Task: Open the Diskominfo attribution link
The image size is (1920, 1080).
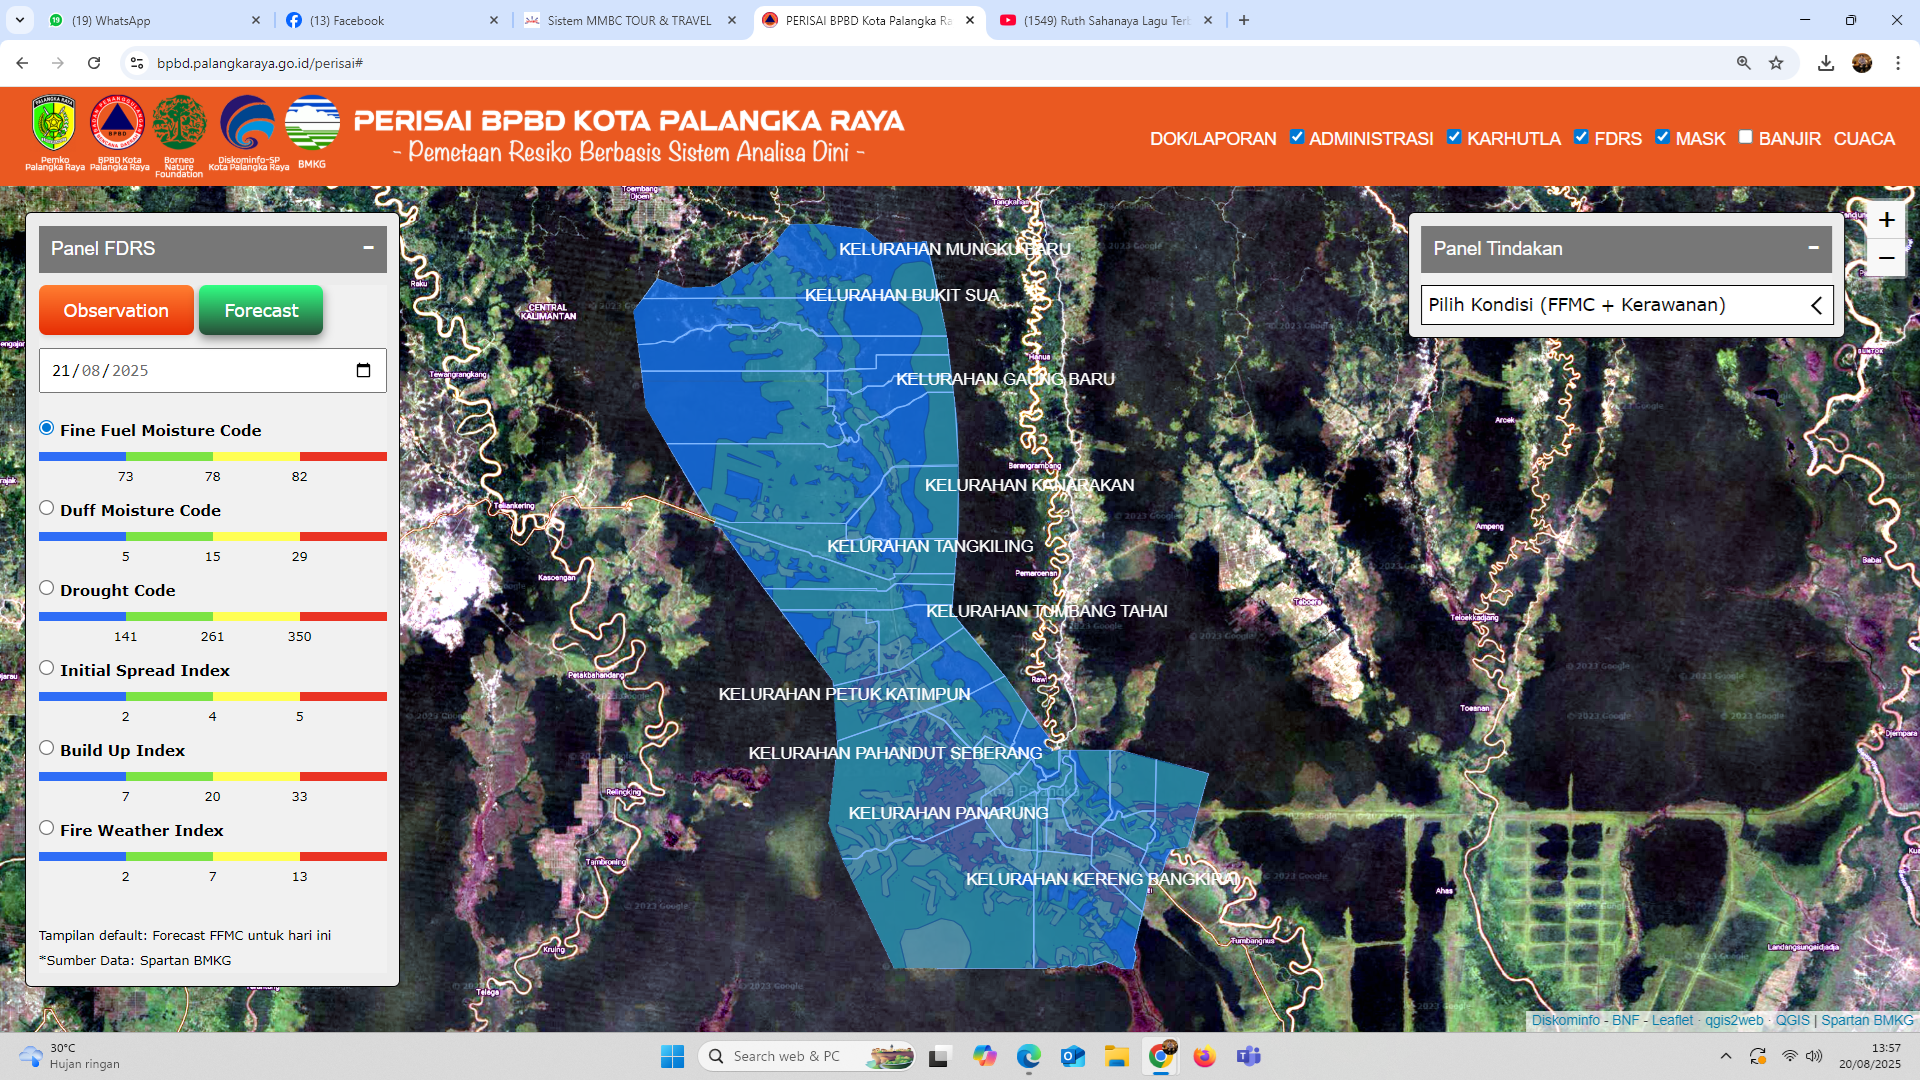Action: pos(1566,1020)
